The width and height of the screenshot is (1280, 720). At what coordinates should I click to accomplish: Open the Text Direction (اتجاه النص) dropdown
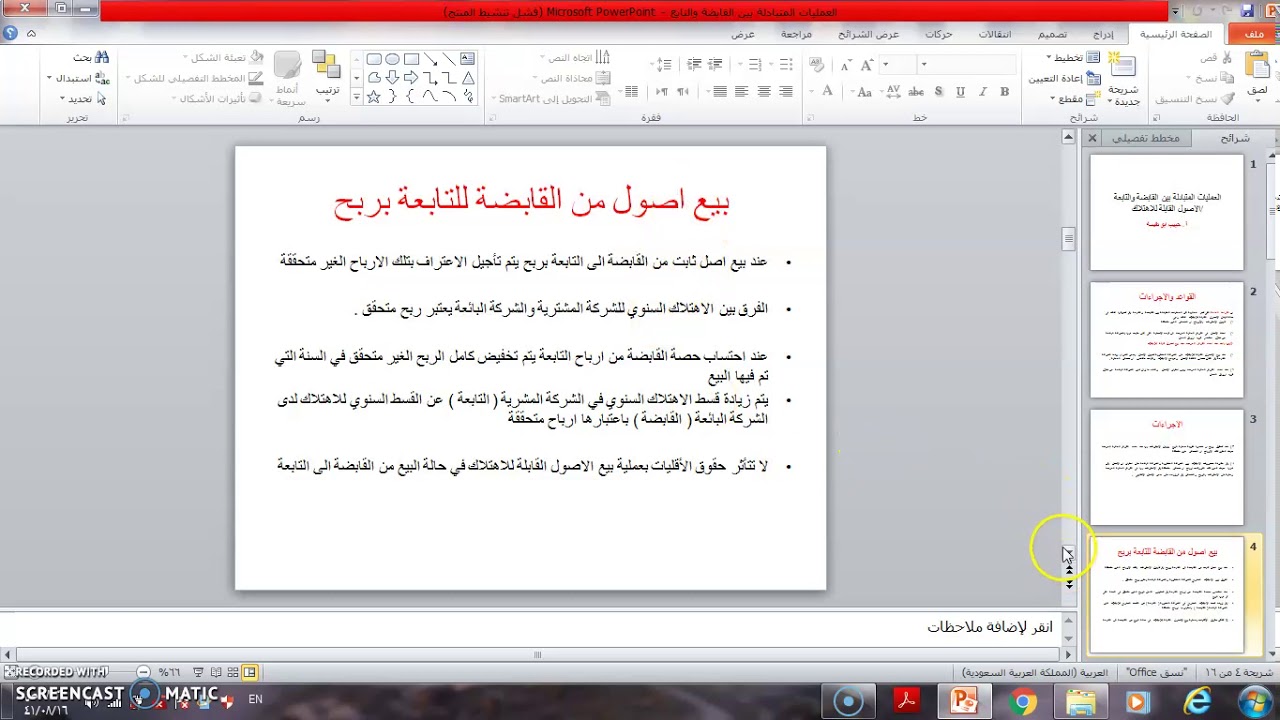(574, 58)
